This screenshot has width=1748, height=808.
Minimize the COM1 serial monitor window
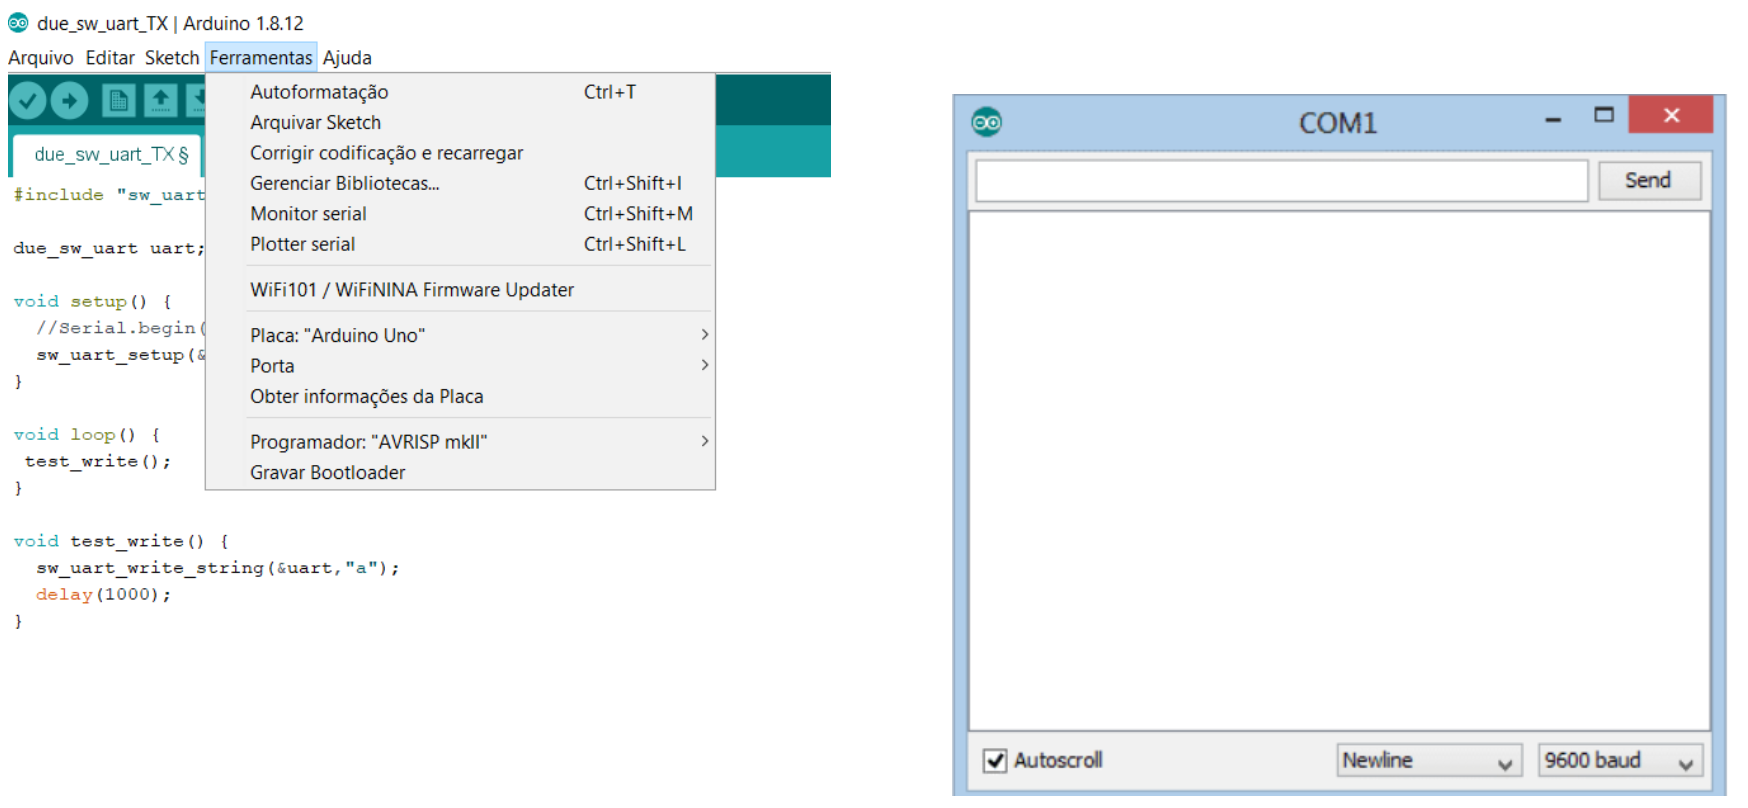coord(1552,117)
